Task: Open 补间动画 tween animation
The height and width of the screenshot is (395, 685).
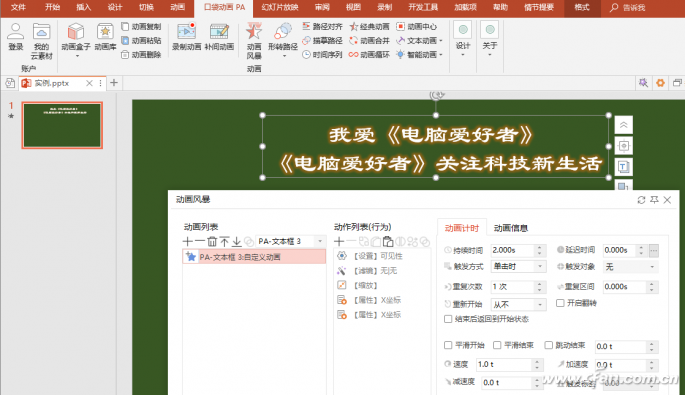Action: 219,37
